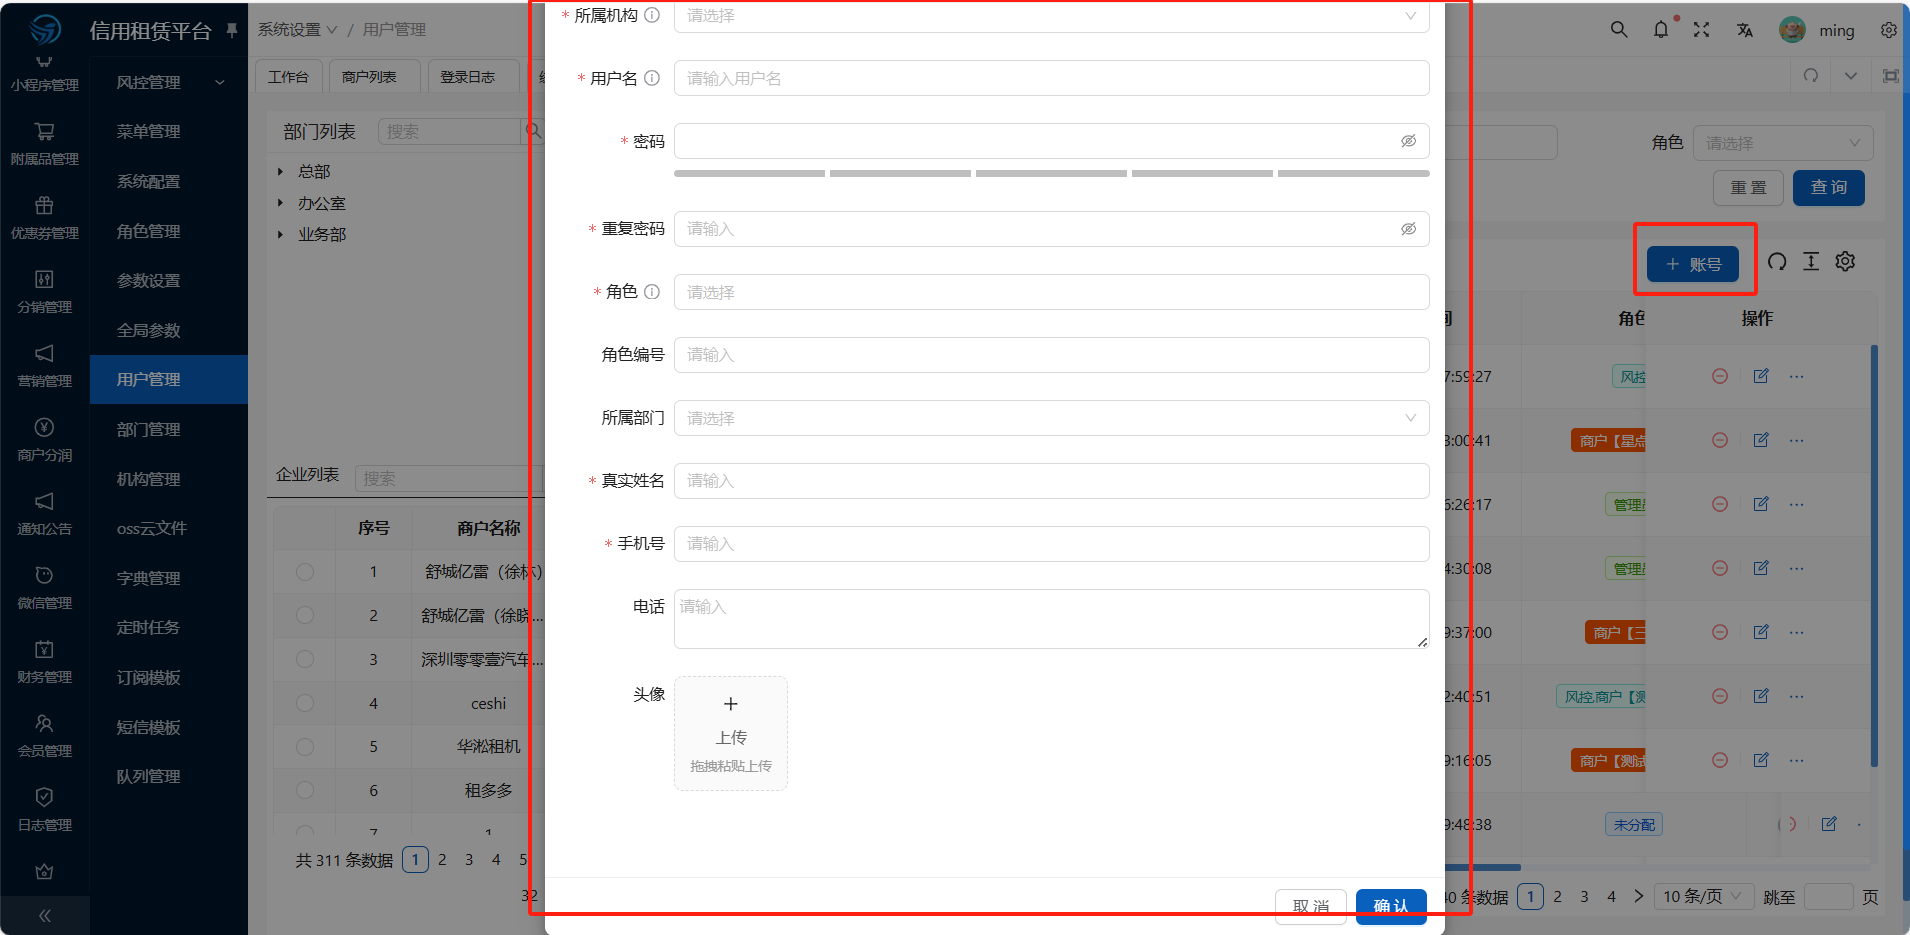Click the 重置 button
This screenshot has height=935, width=1910.
click(x=1749, y=188)
